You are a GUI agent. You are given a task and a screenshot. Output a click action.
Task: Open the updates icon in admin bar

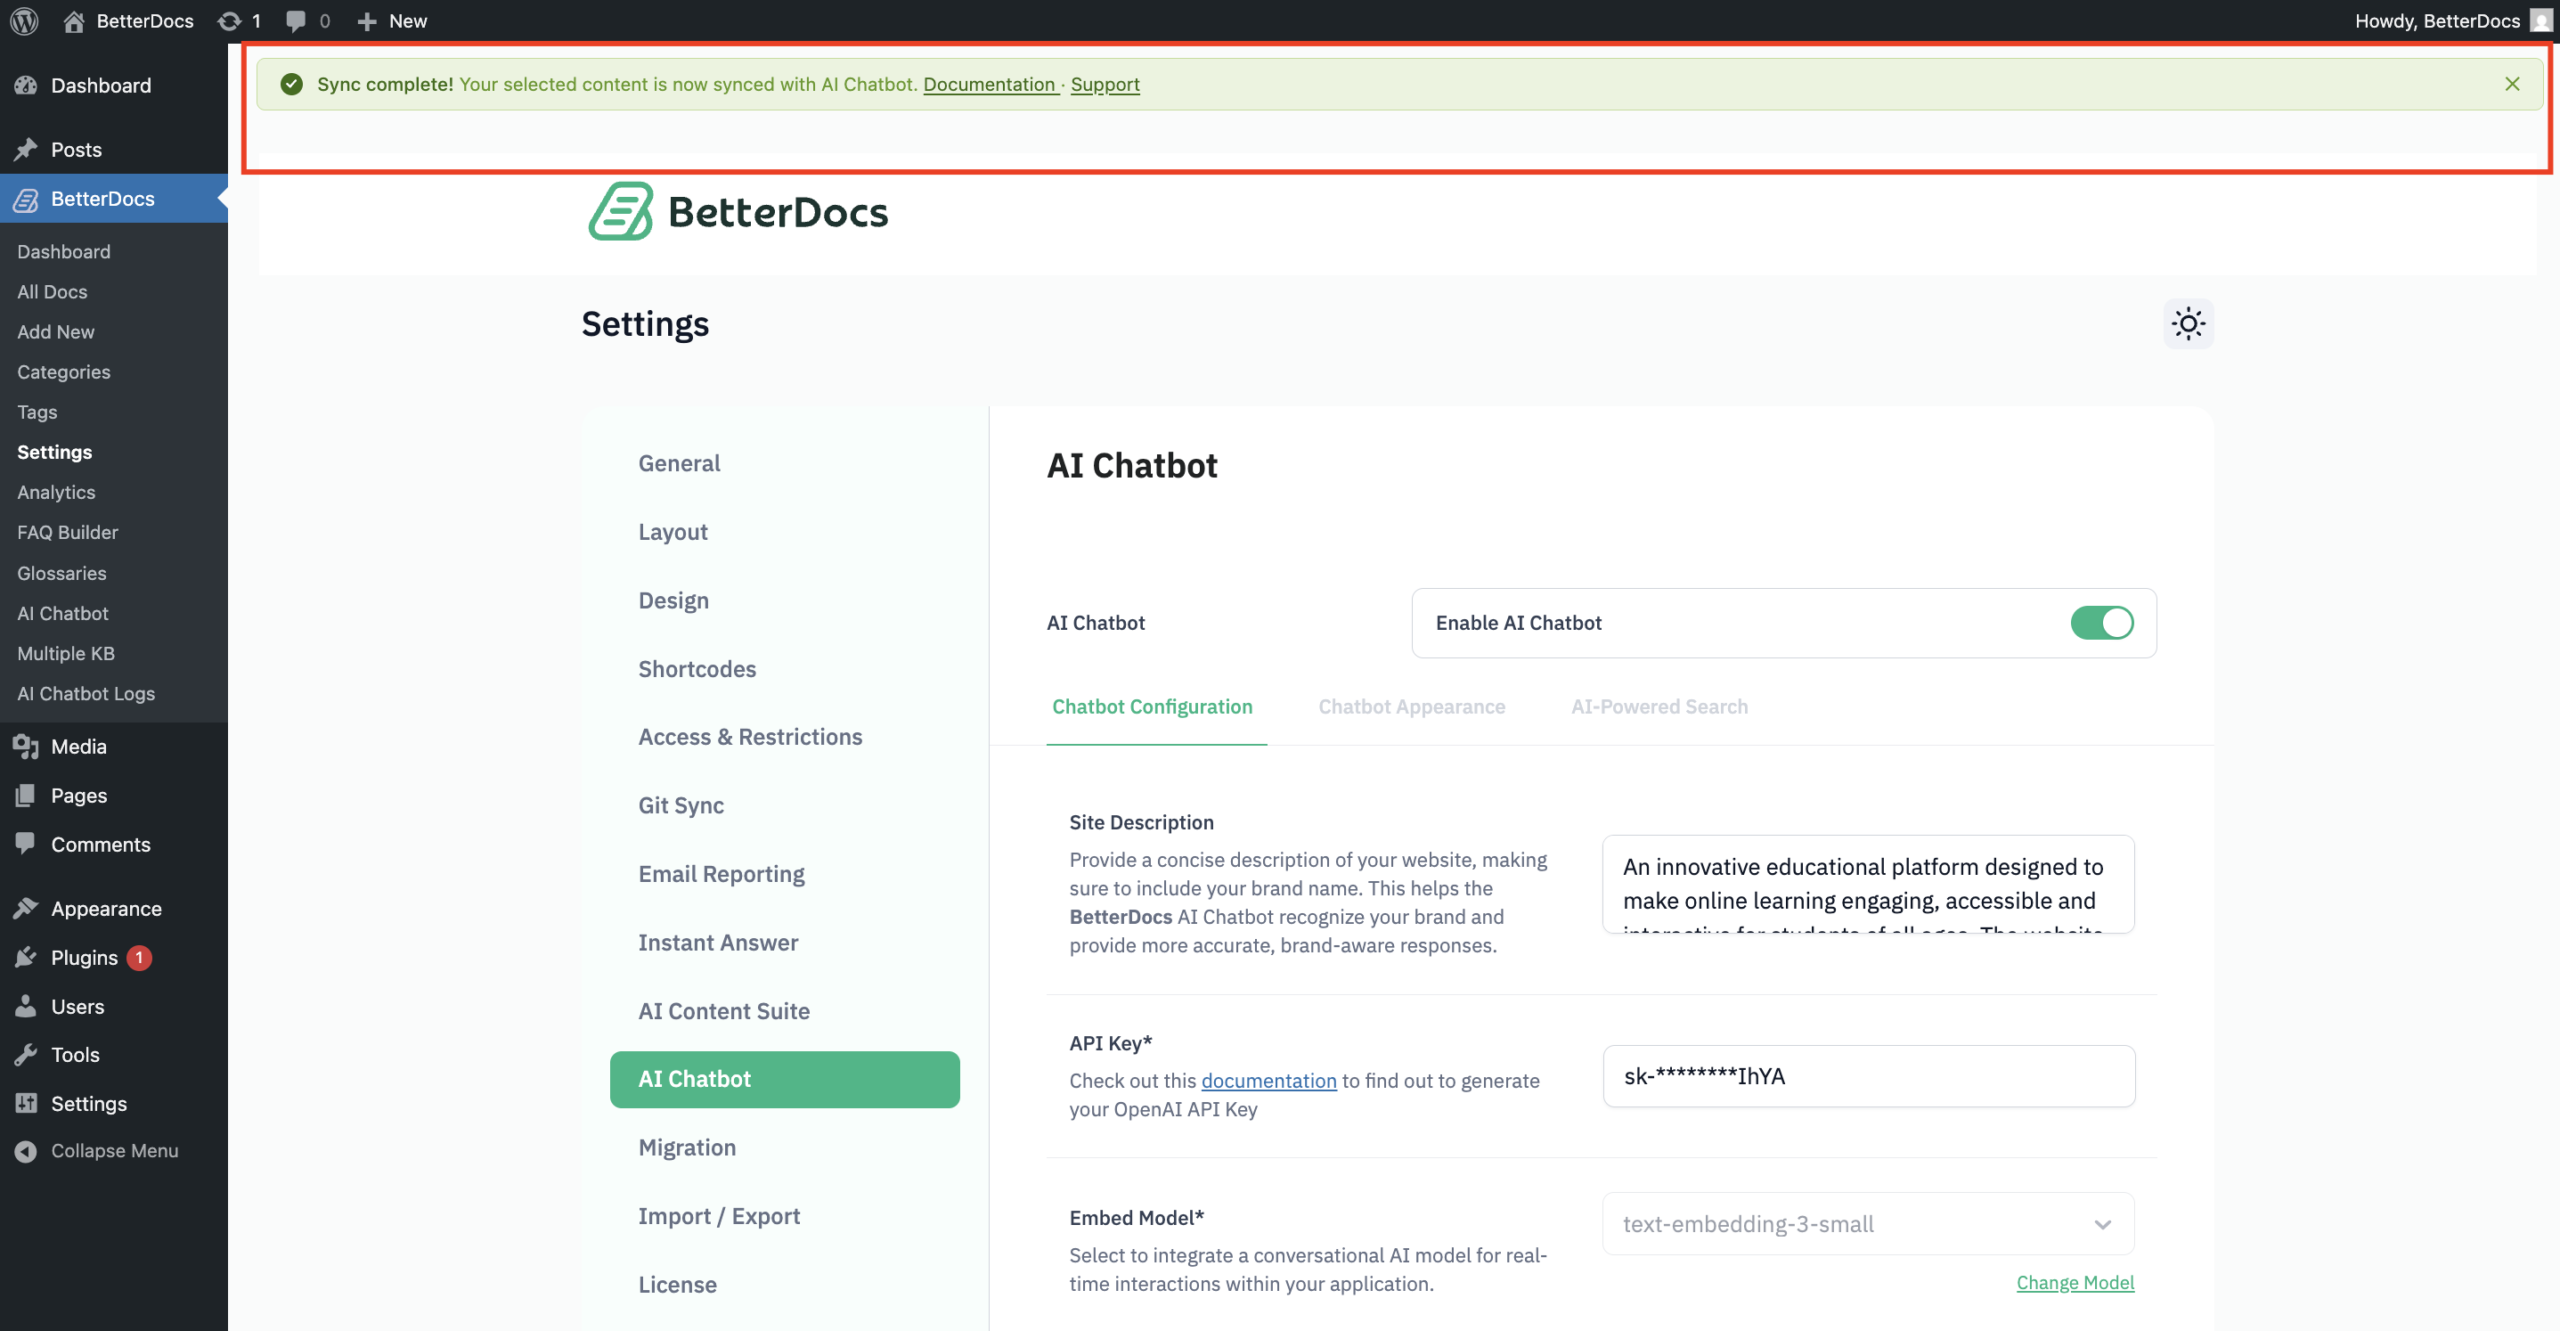(229, 20)
